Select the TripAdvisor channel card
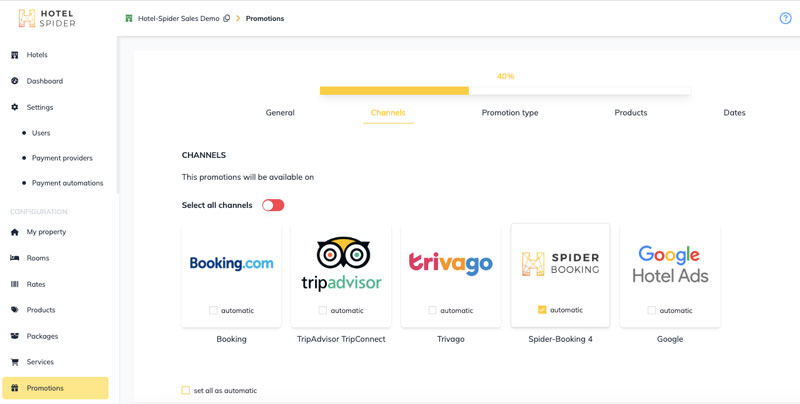 pyautogui.click(x=341, y=265)
